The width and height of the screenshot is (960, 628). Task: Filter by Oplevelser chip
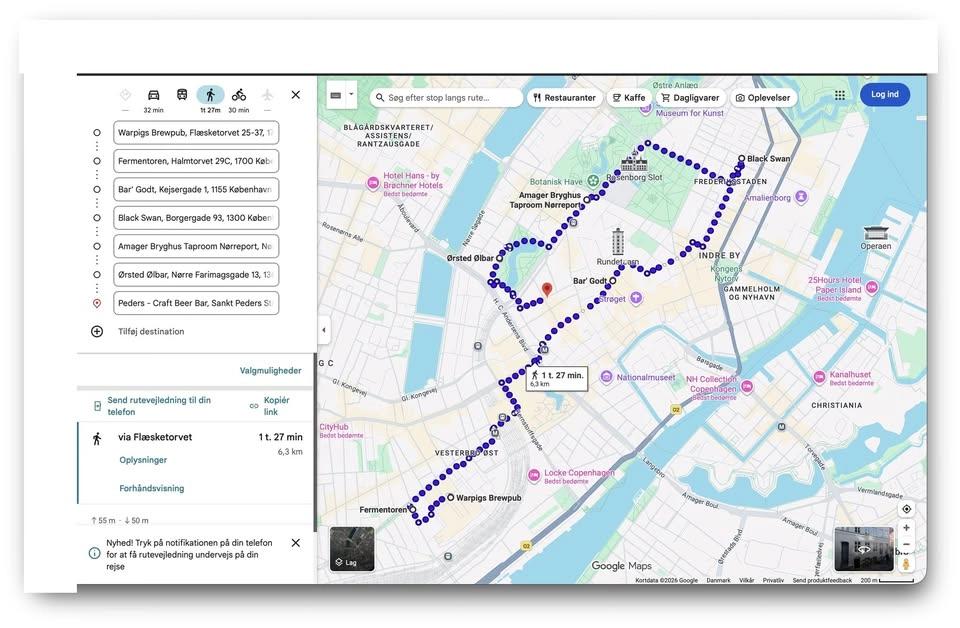763,97
